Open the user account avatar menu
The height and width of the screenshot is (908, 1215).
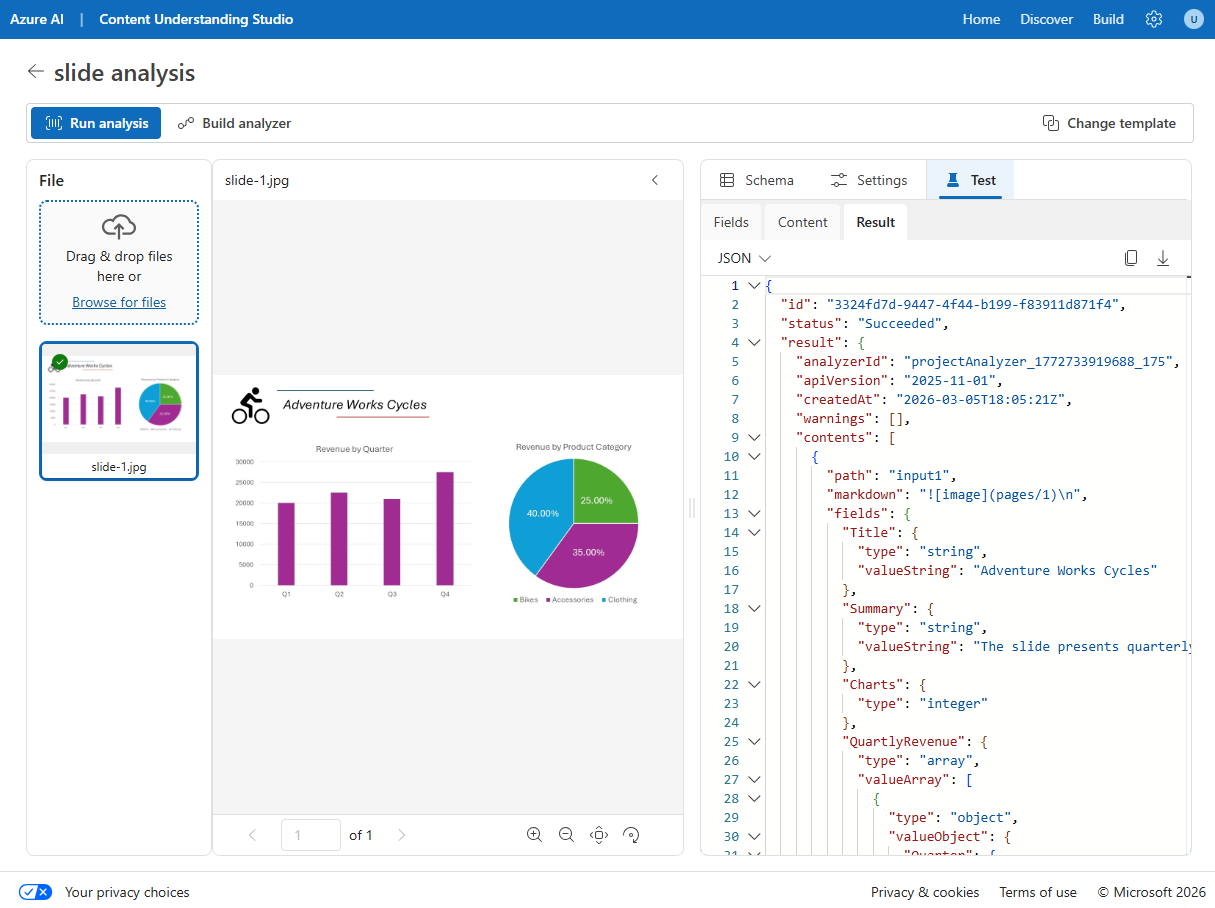click(x=1194, y=19)
